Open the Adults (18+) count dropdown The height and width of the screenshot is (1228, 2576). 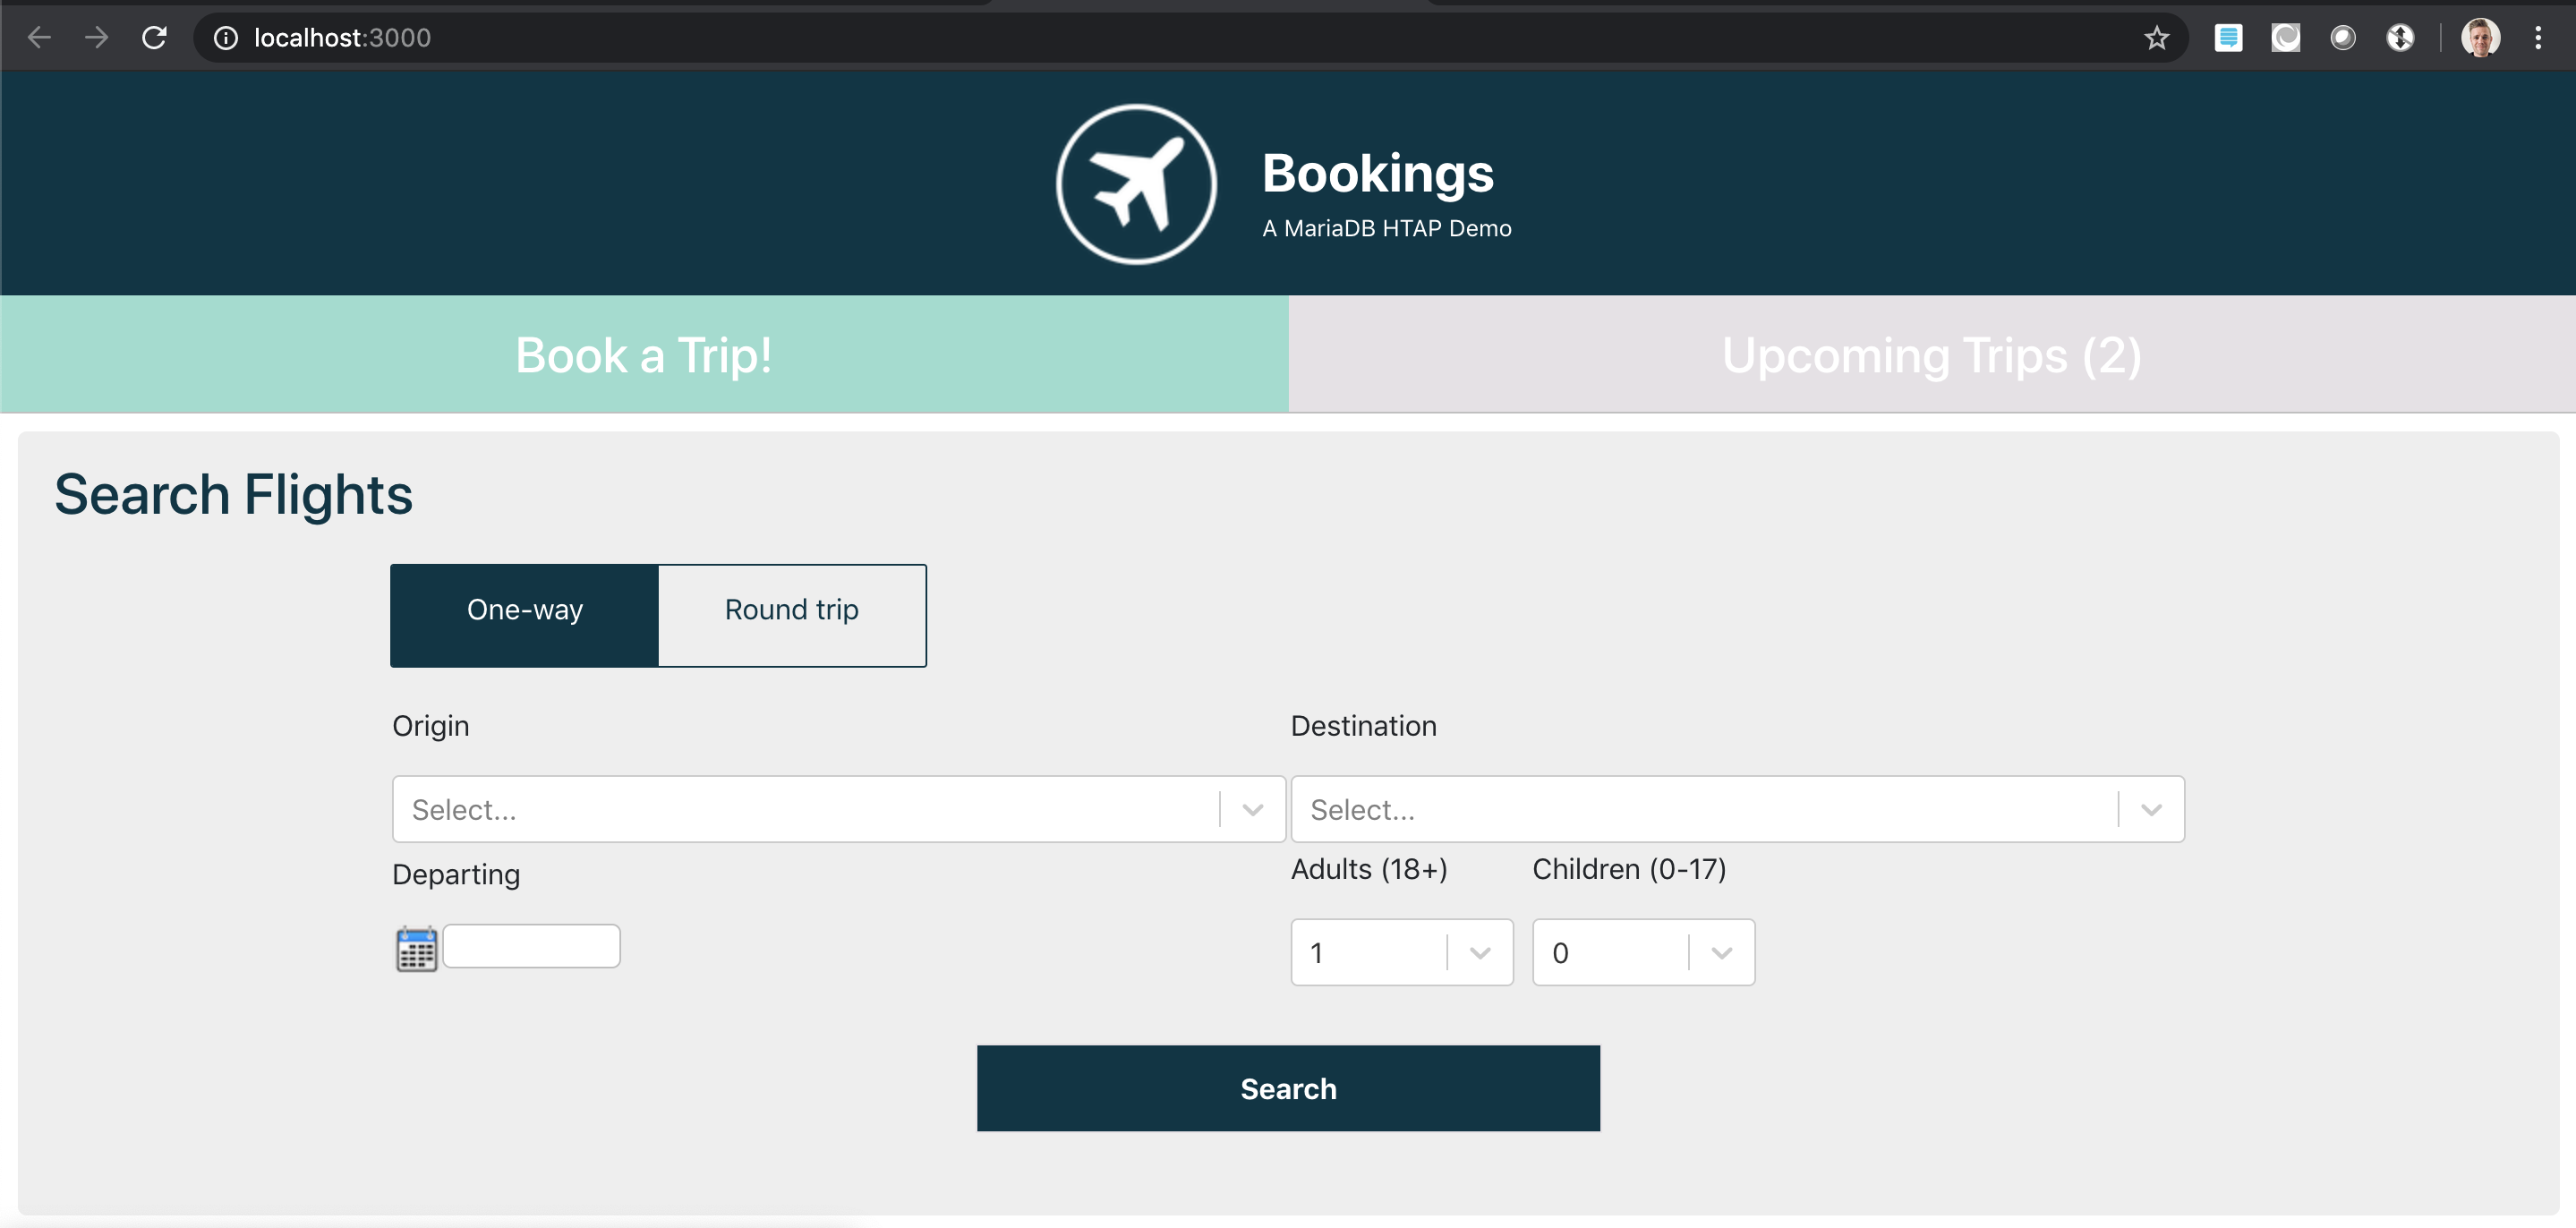coord(1402,952)
